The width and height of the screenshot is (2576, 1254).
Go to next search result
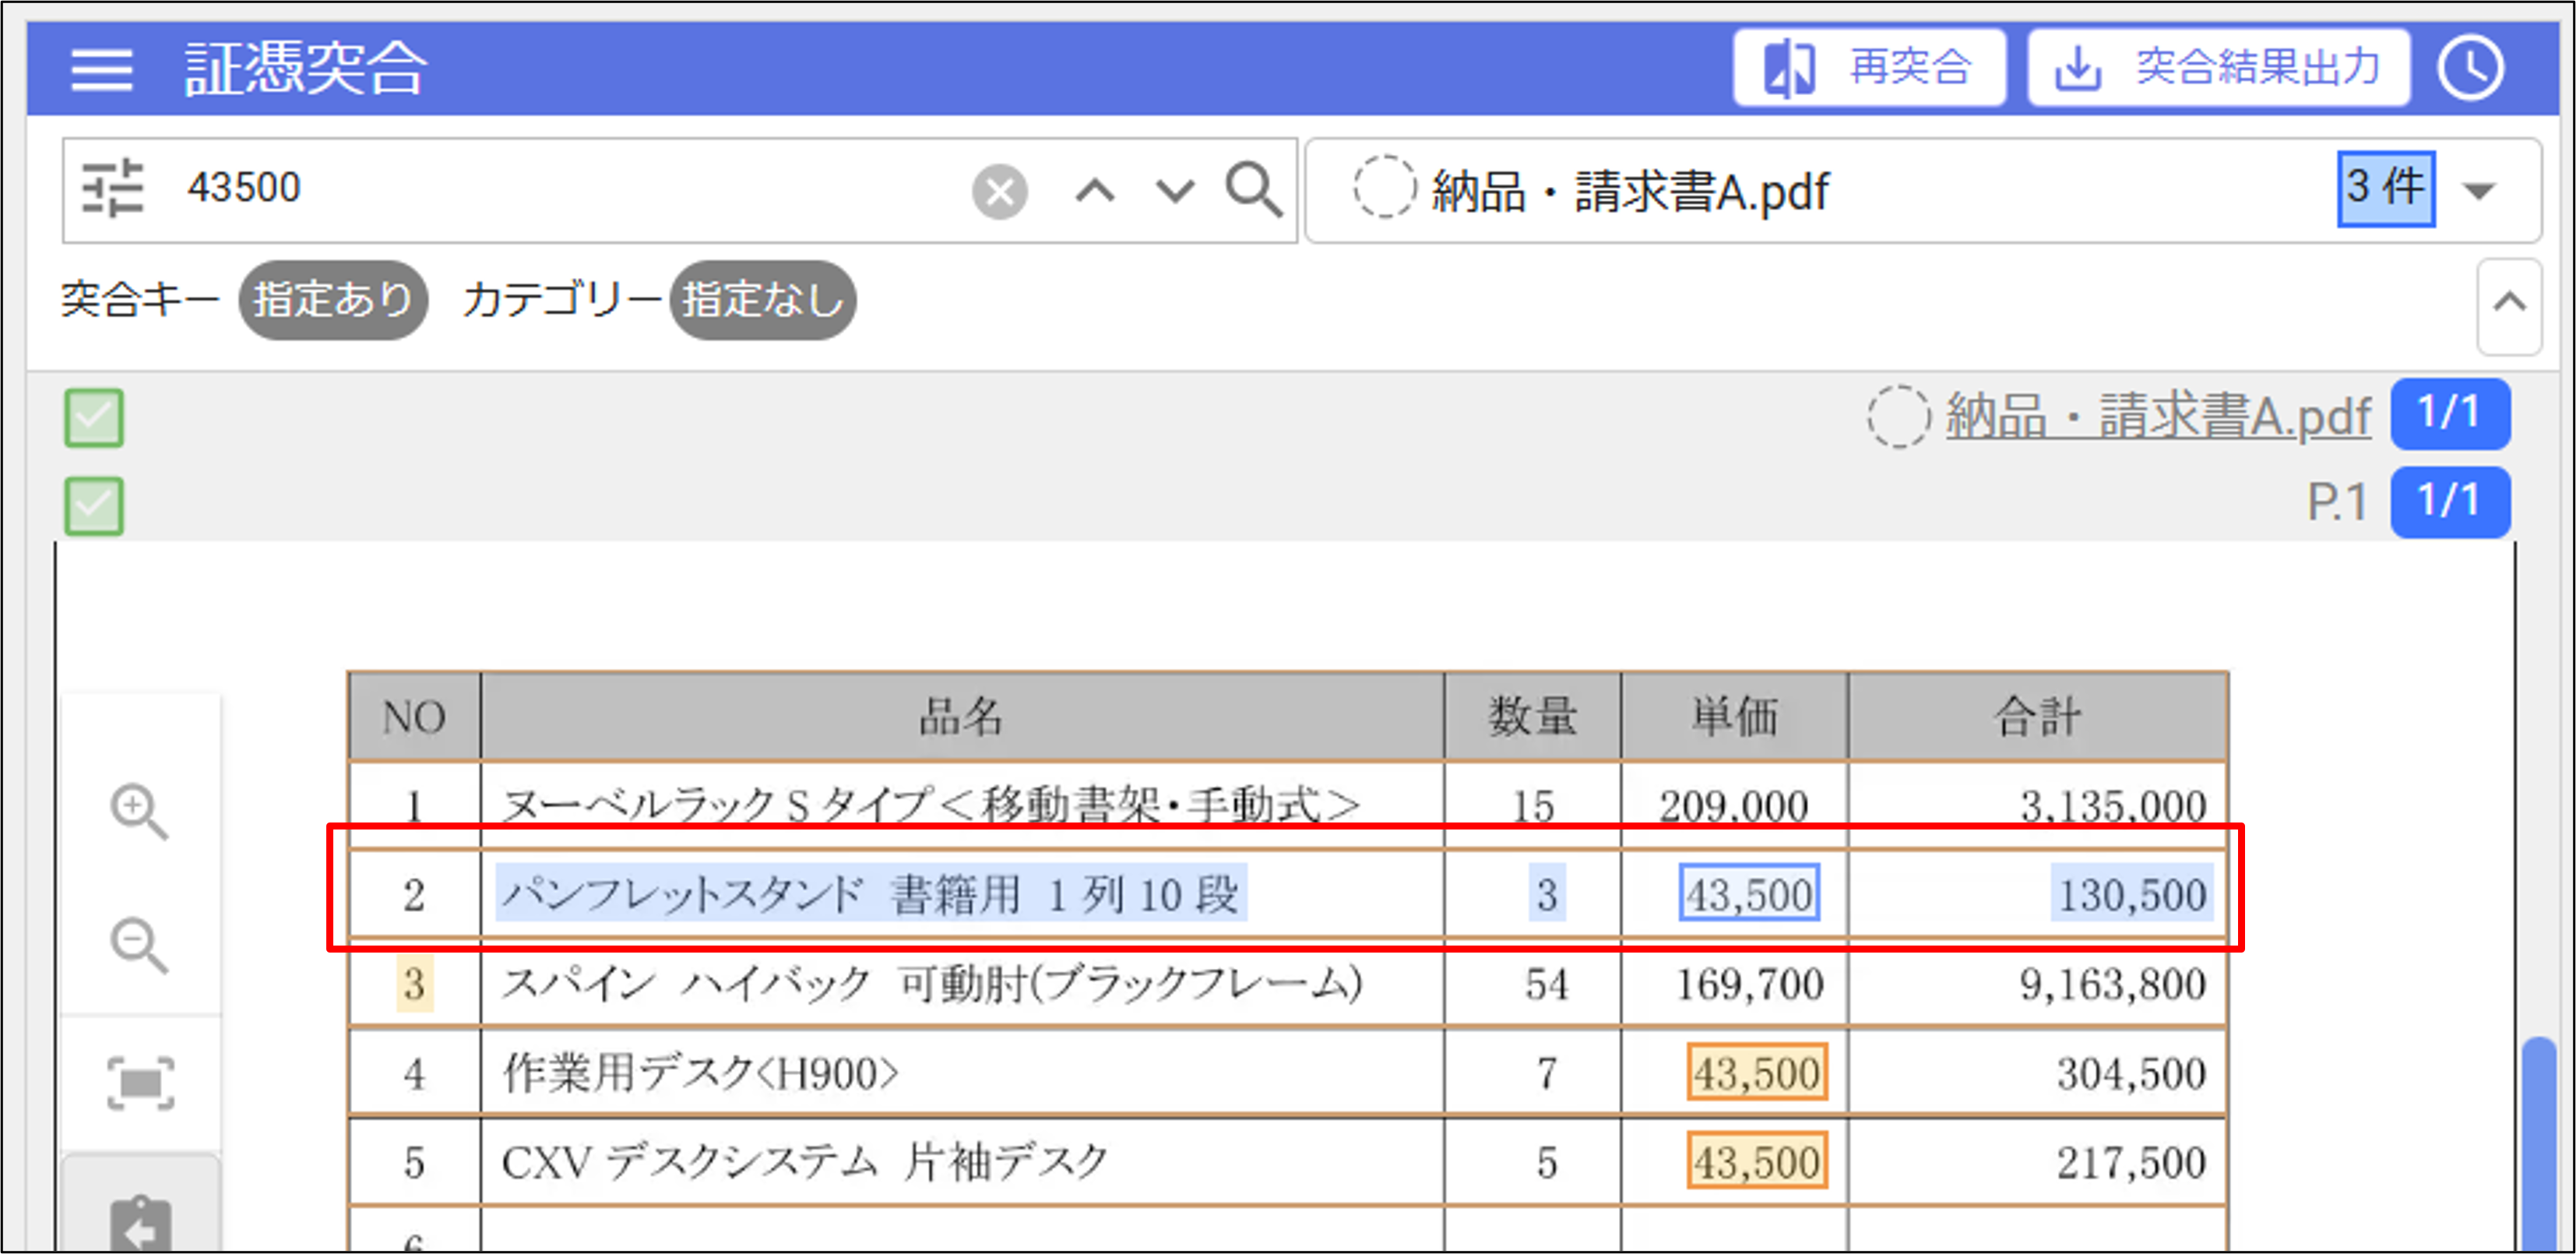[1174, 190]
